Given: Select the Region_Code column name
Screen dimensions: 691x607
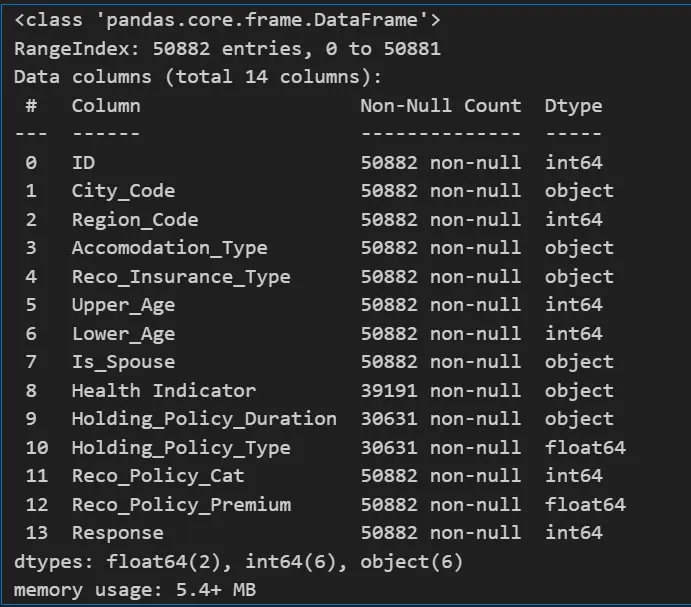Looking at the screenshot, I should click(135, 220).
